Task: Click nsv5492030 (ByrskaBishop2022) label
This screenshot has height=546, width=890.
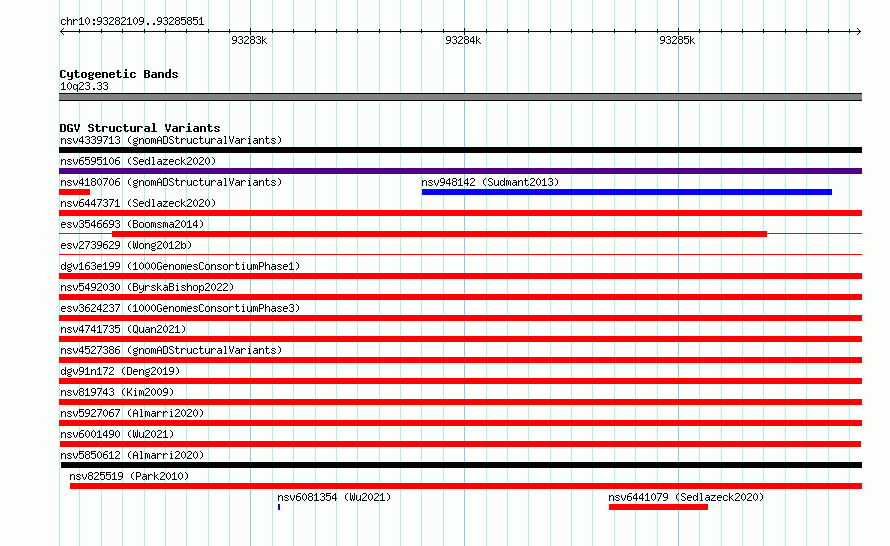Action: pos(147,287)
